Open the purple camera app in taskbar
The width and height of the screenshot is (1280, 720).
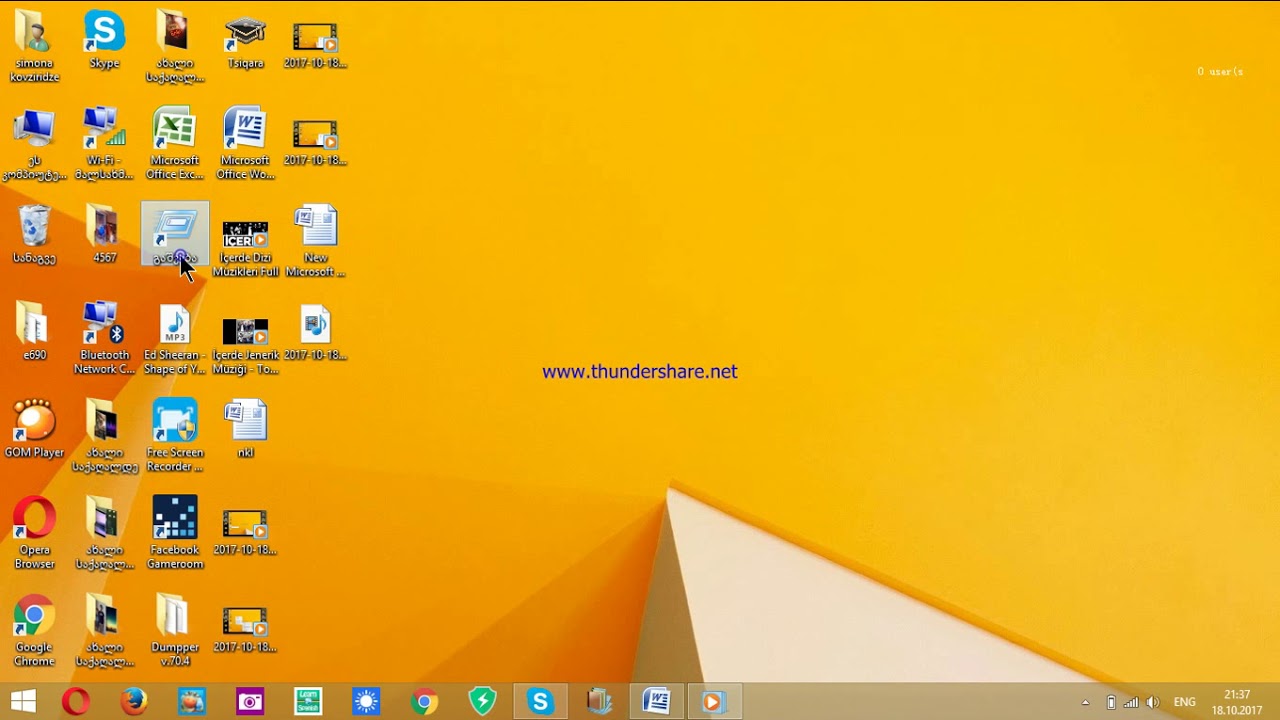tap(250, 702)
